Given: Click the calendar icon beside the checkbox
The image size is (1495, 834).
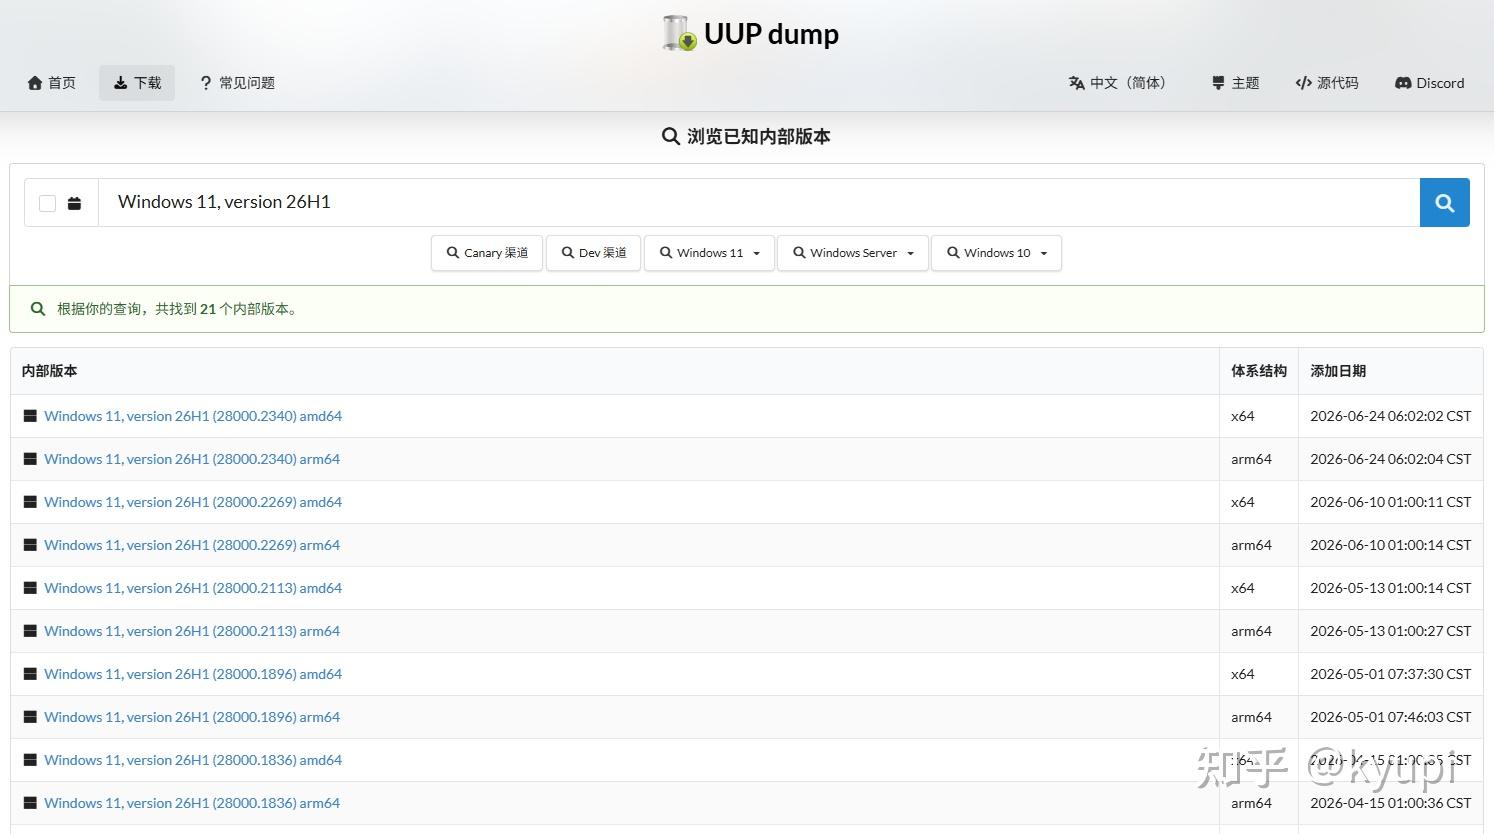Looking at the screenshot, I should (x=74, y=203).
